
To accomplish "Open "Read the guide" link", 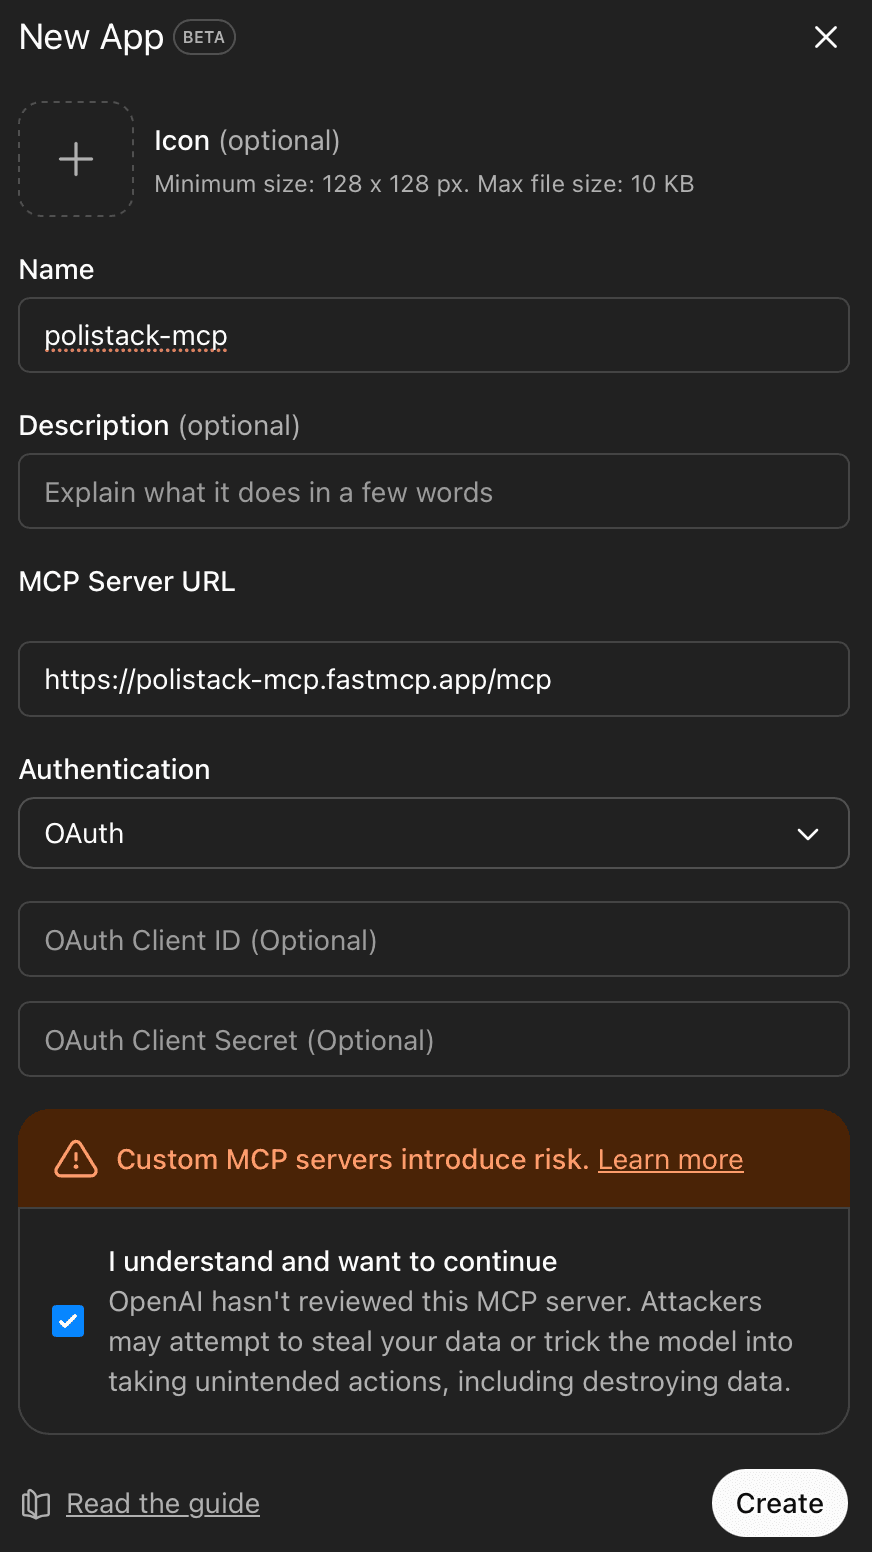I will (x=162, y=1503).
